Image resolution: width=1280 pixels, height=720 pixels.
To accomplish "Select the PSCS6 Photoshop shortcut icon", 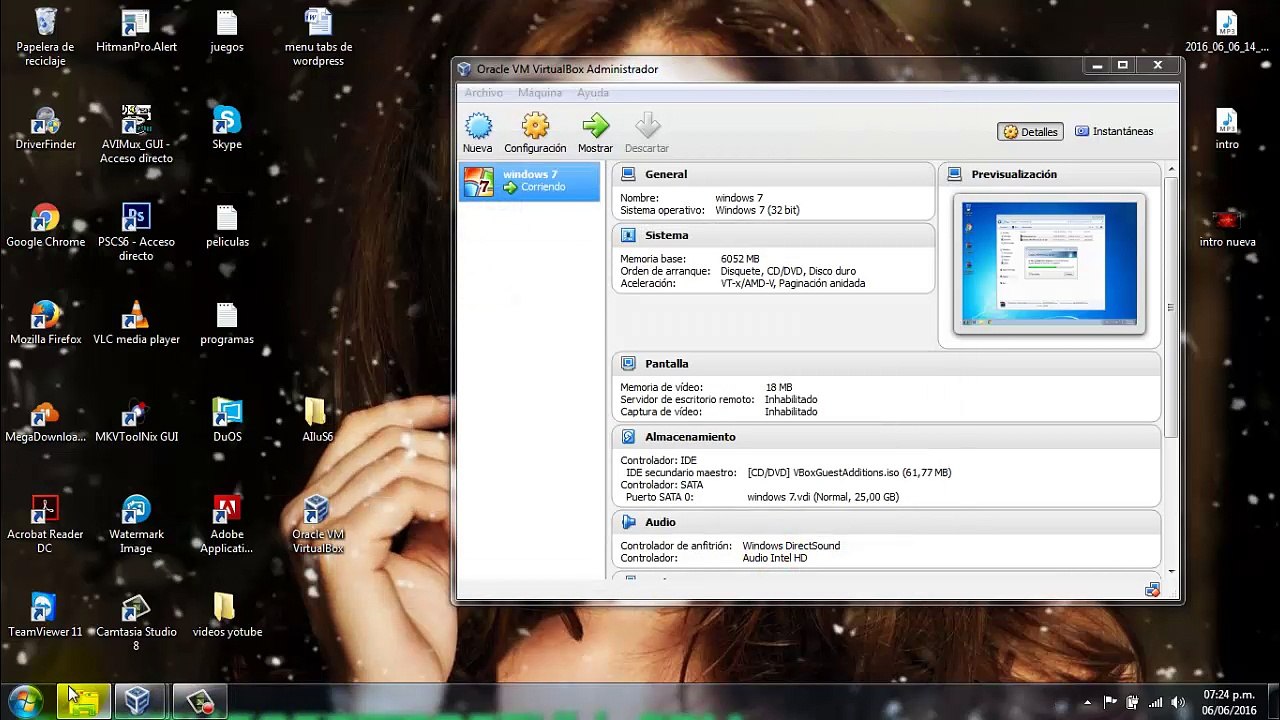I will coord(136,217).
